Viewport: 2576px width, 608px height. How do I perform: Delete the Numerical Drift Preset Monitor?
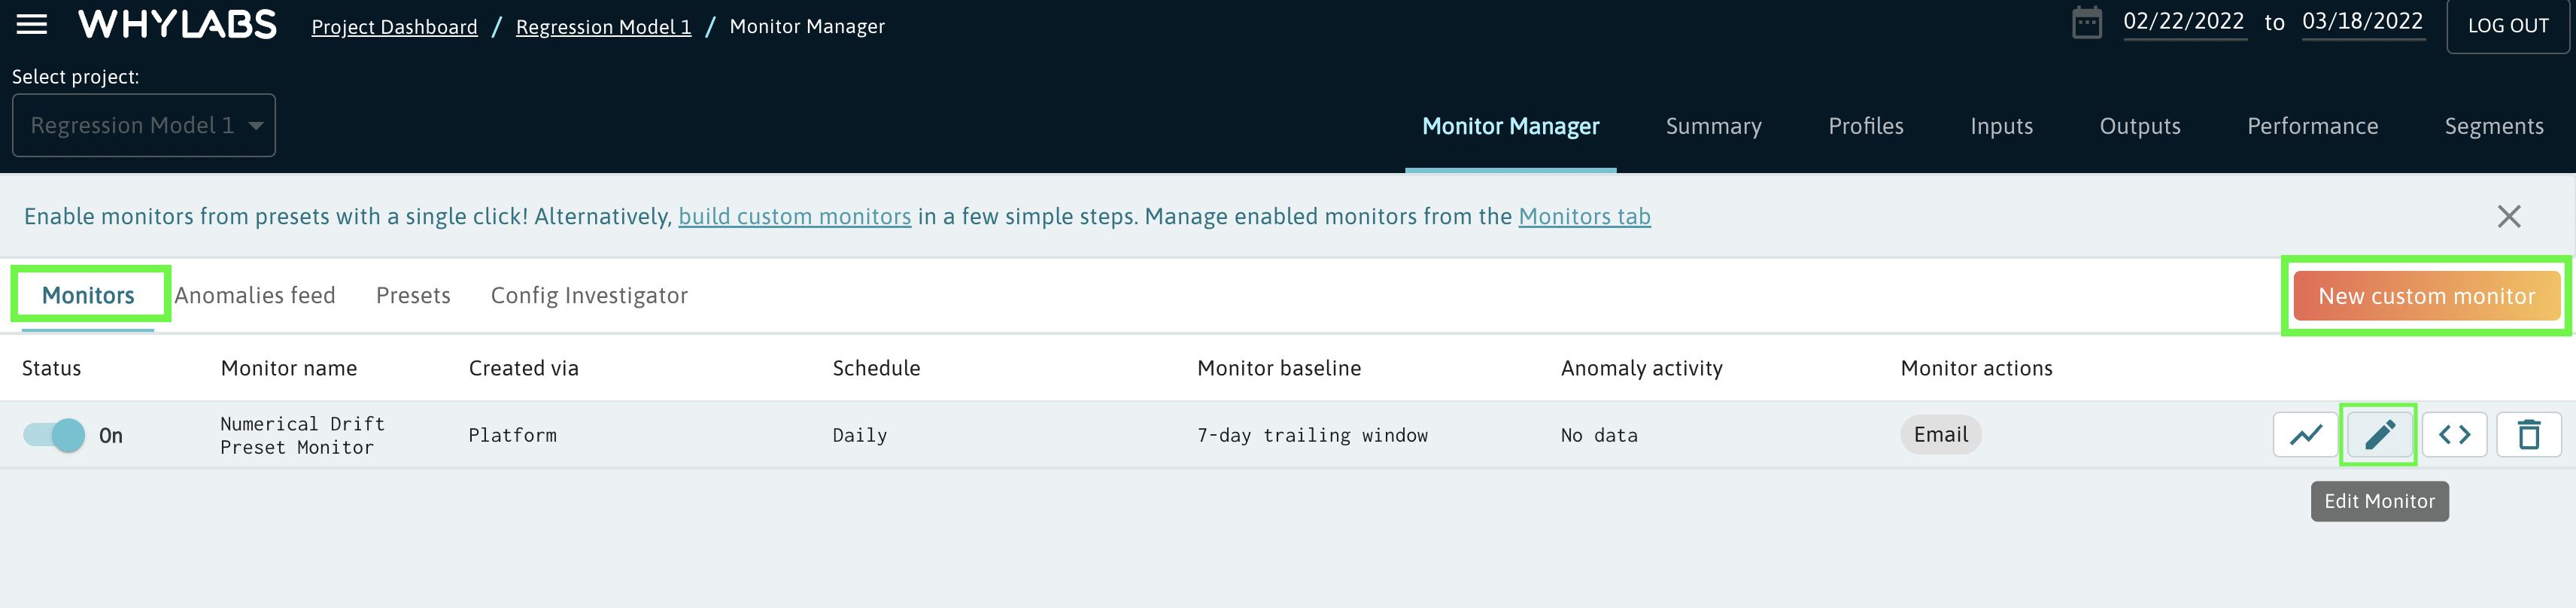[2528, 435]
